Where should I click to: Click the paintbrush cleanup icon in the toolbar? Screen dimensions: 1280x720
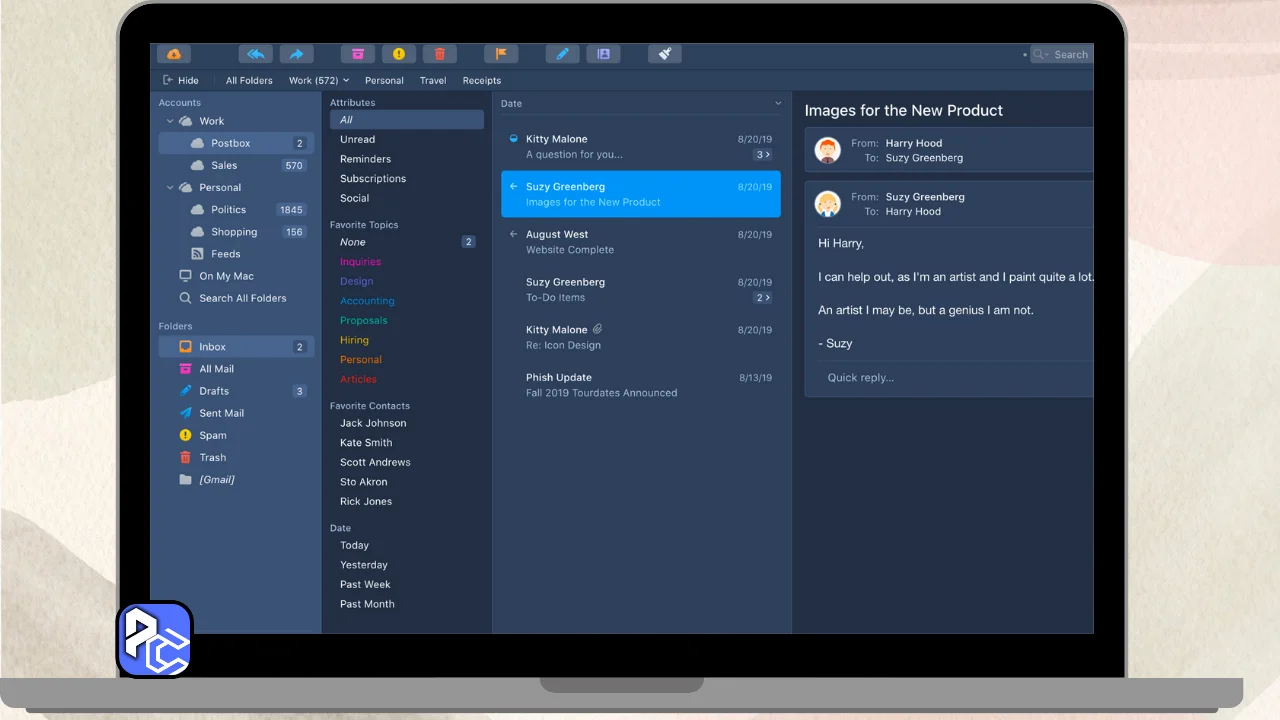click(x=665, y=54)
